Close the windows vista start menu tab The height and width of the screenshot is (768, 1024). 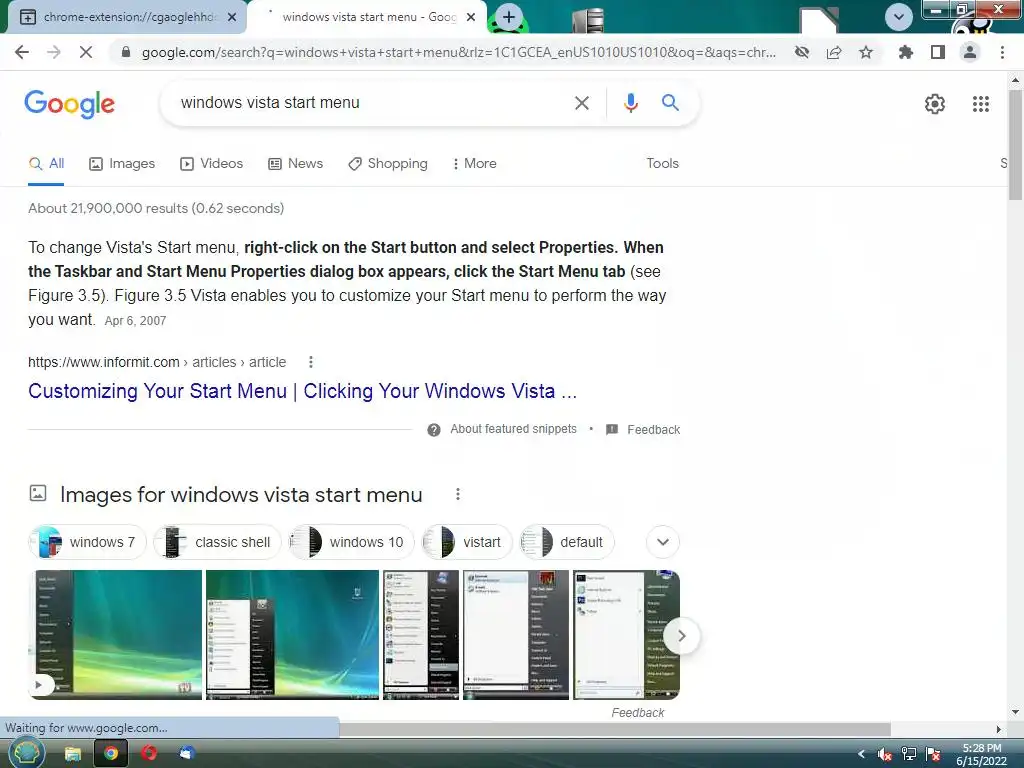click(471, 17)
